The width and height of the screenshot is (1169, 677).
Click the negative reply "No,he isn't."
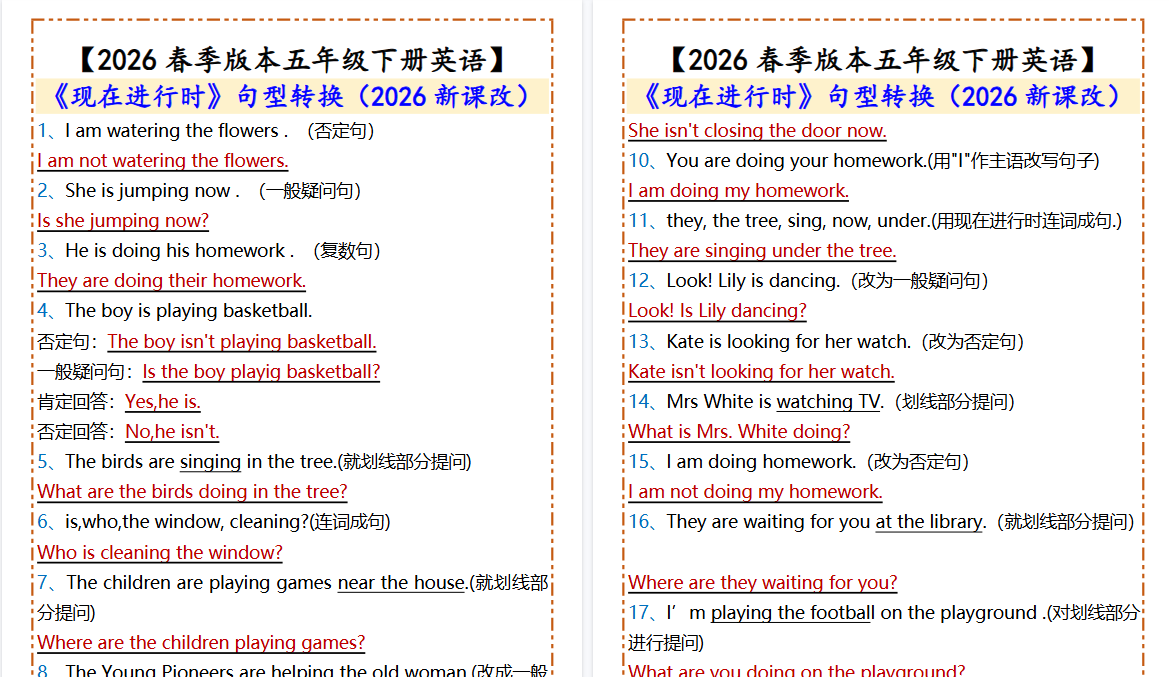point(171,431)
